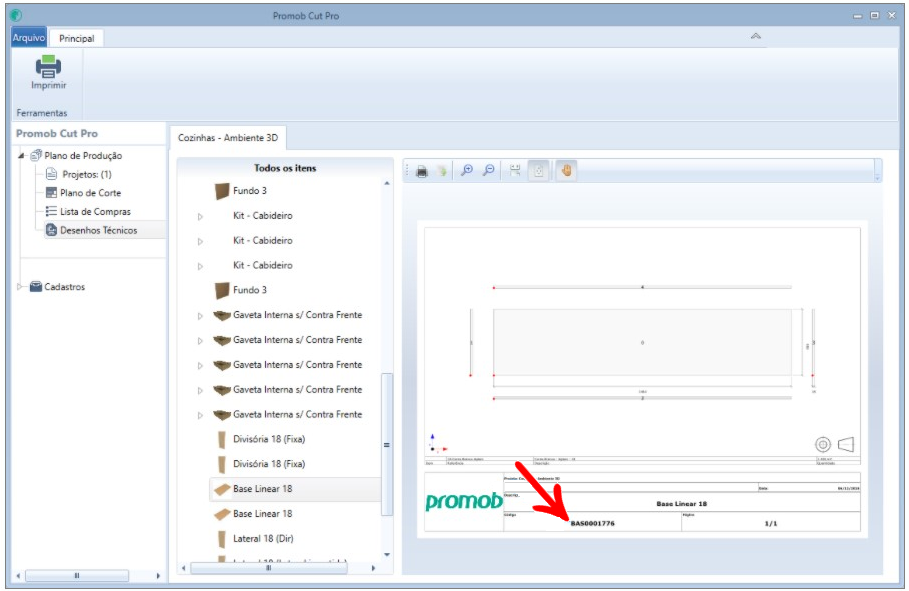Viewport: 909px width, 591px height.
Task: Click the Promob logo icon in the title bar
Action: coord(16,15)
